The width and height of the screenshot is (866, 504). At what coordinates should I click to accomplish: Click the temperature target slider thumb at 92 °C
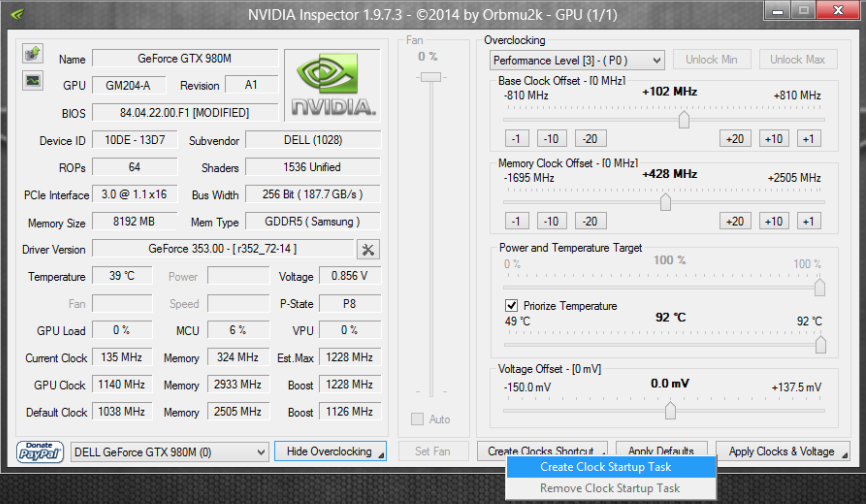tap(820, 344)
